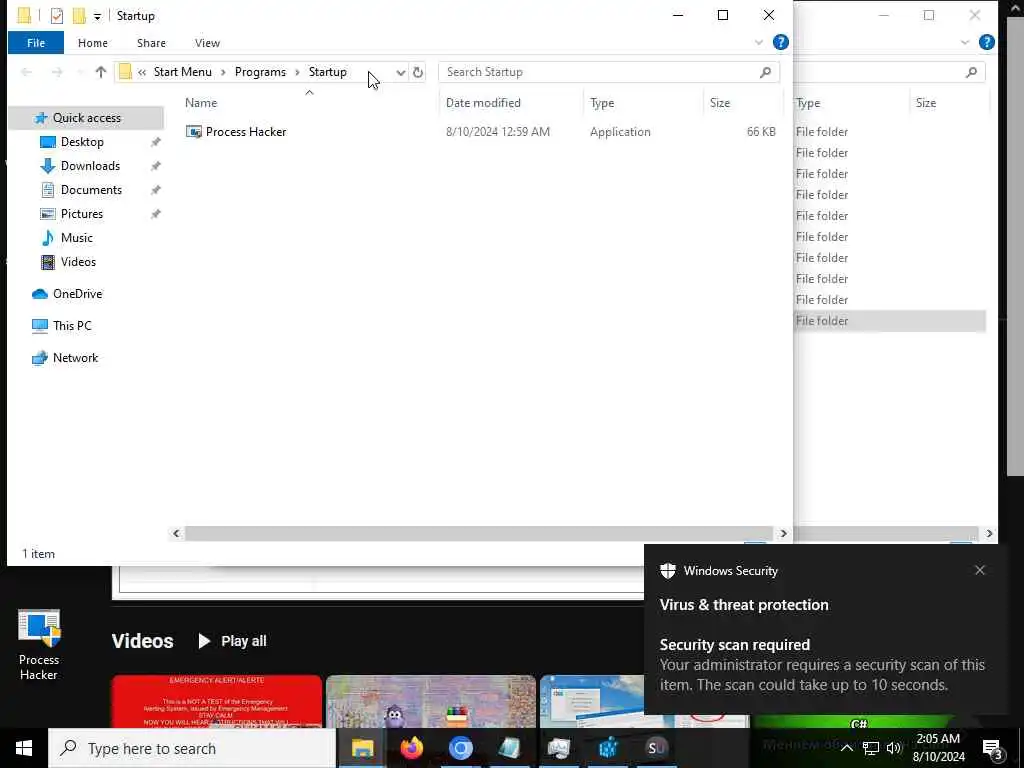Viewport: 1024px width, 768px height.
Task: Open the File tab in Startup window
Action: click(36, 43)
